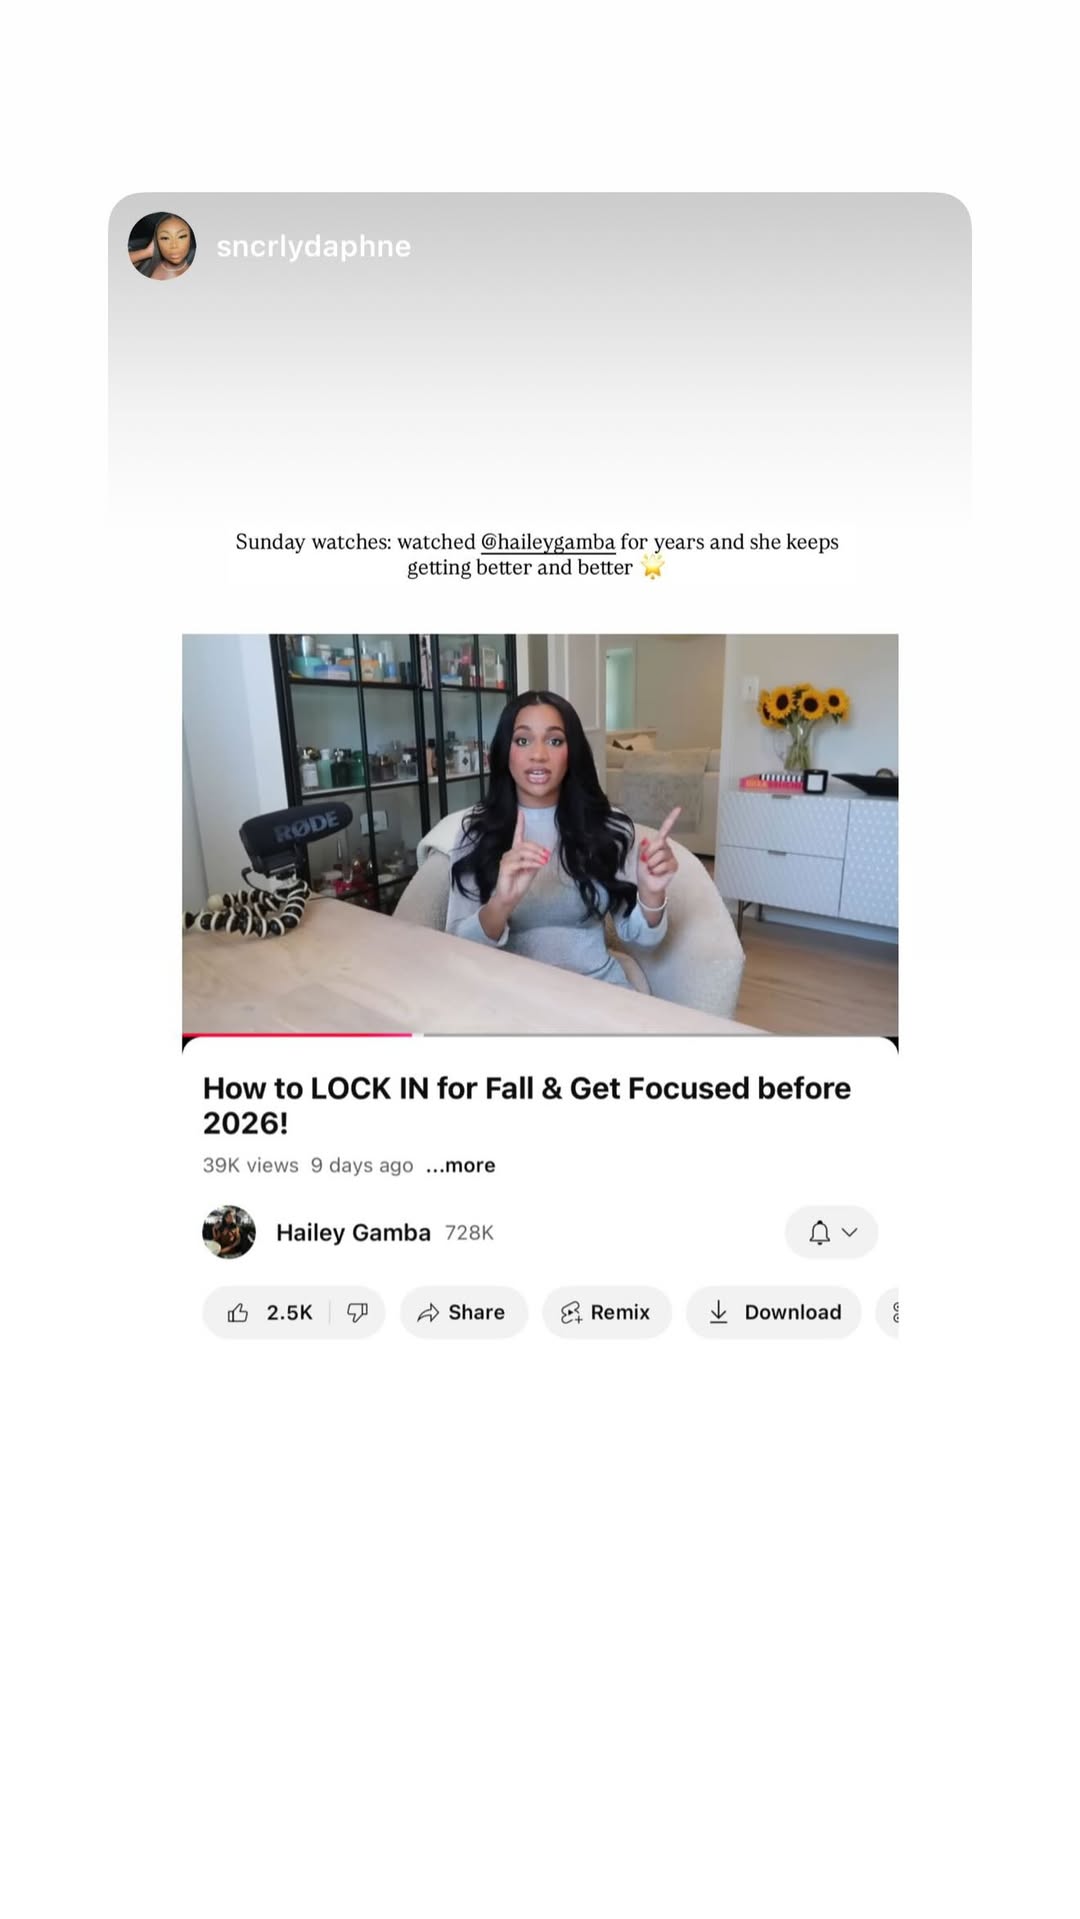Expand the description with '...more'
The height and width of the screenshot is (1919, 1080).
(x=460, y=1165)
